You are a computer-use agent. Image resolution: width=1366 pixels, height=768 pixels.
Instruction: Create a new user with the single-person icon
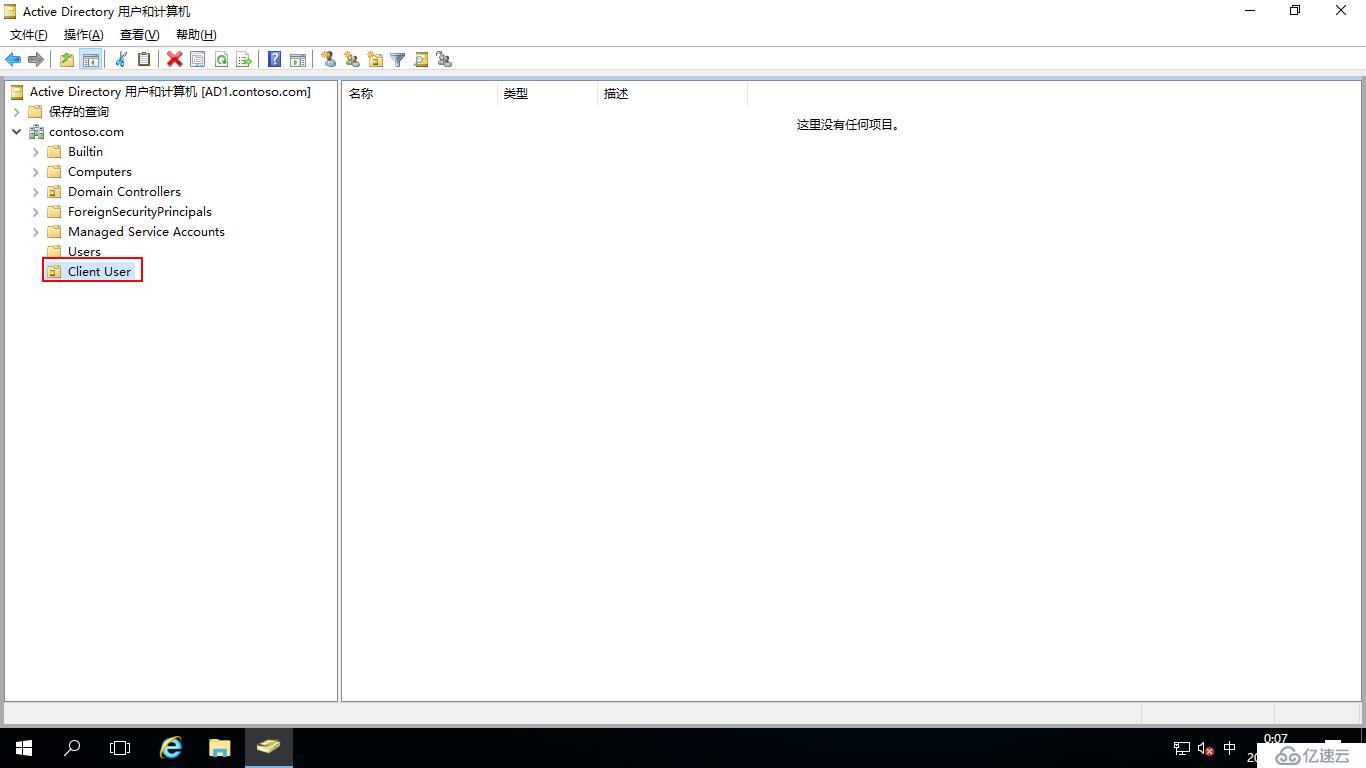point(328,60)
